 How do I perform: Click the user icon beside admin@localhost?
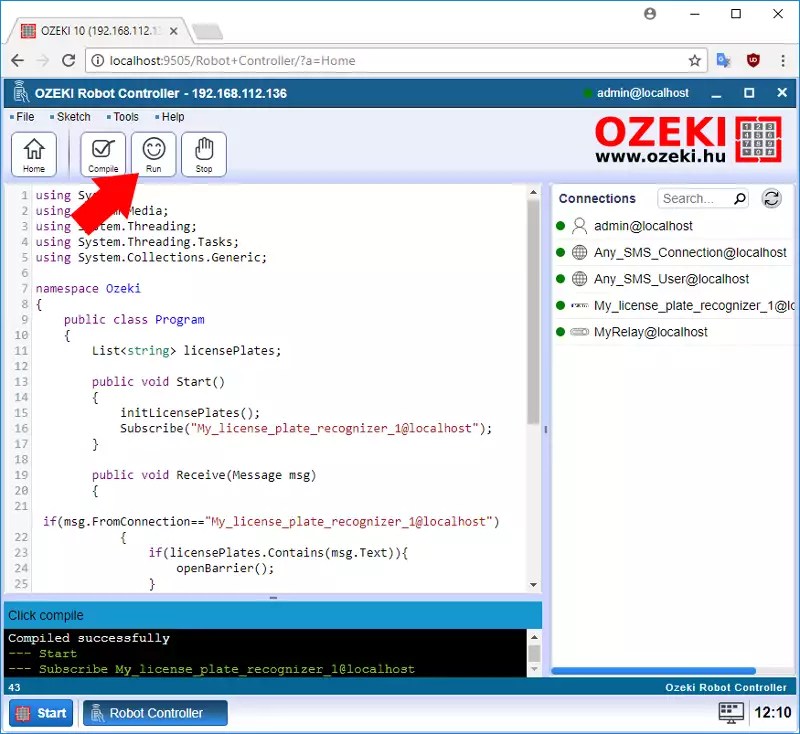(579, 226)
